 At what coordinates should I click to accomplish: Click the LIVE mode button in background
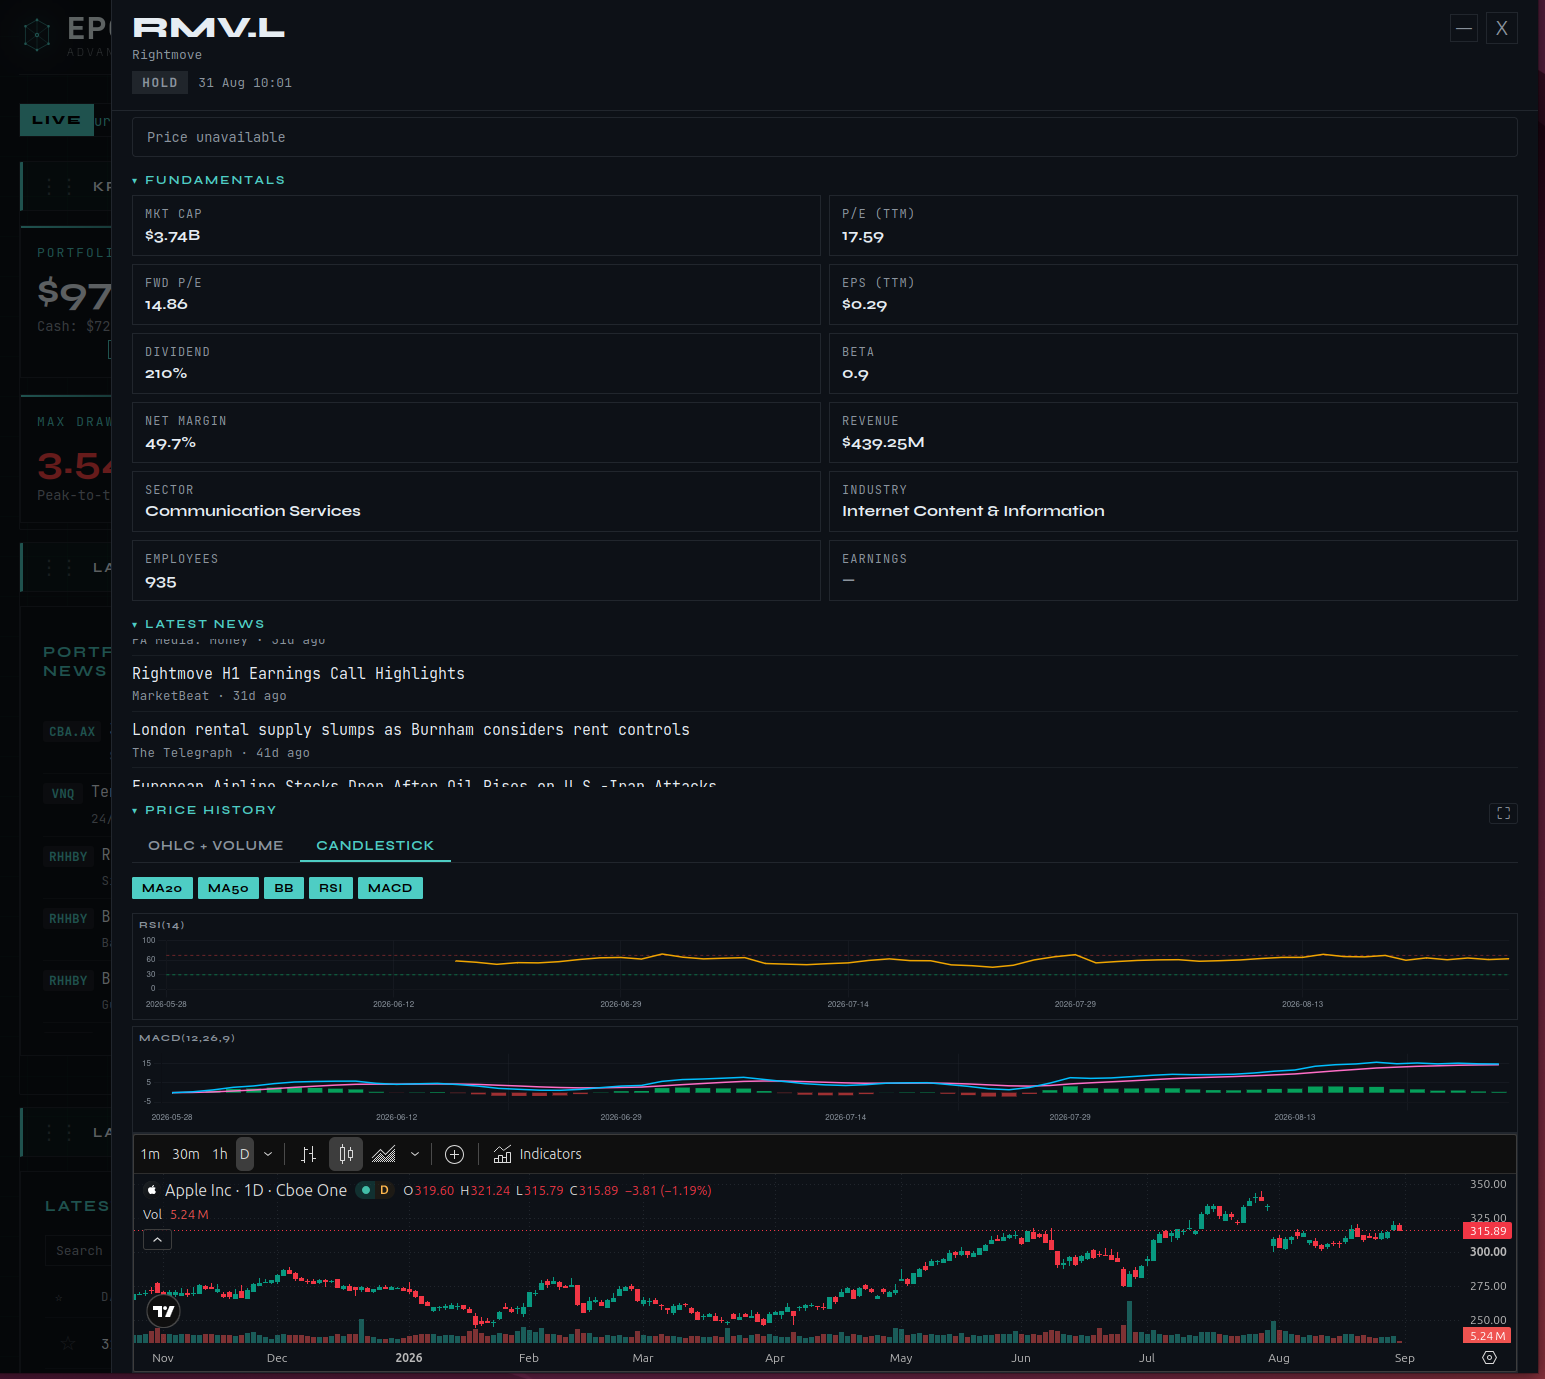pyautogui.click(x=57, y=120)
